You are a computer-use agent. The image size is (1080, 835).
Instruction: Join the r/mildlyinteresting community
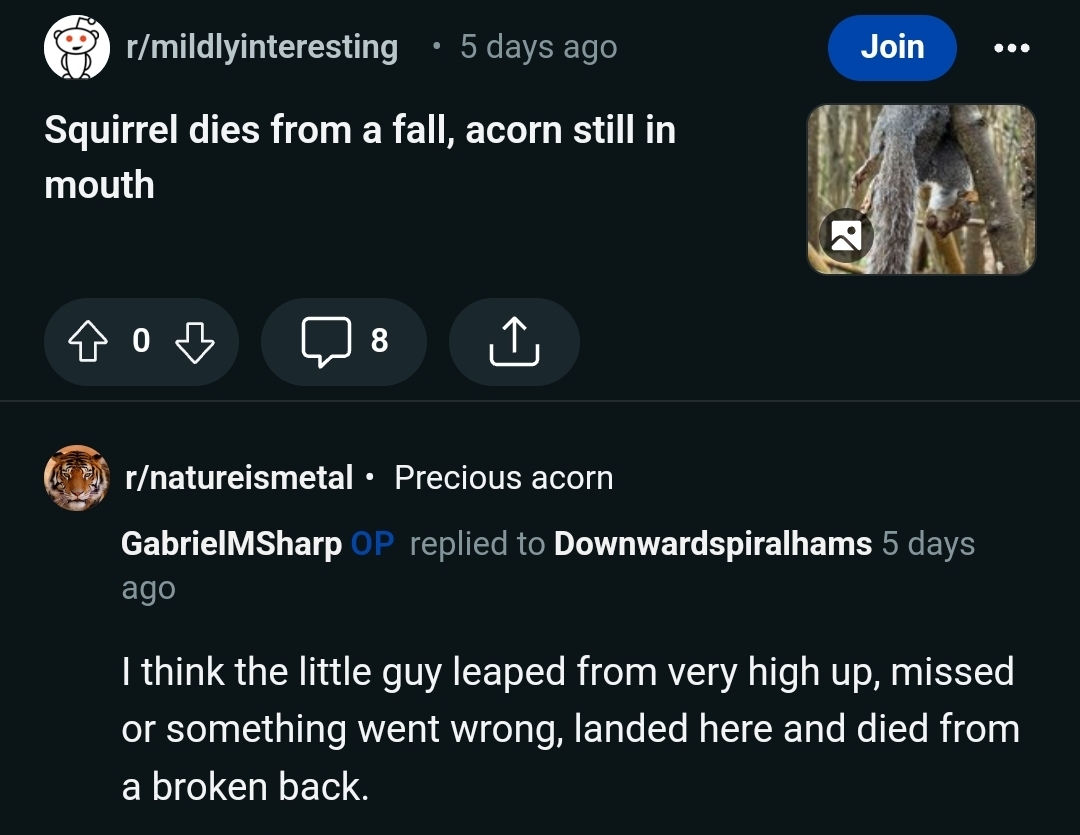point(892,48)
